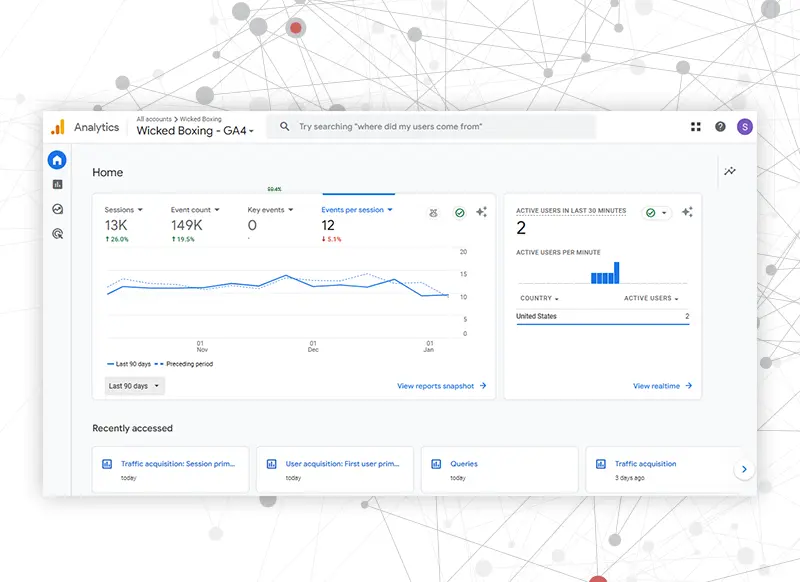Click the sparkle insights icon on chart card
800x582 pixels.
pyautogui.click(x=482, y=212)
